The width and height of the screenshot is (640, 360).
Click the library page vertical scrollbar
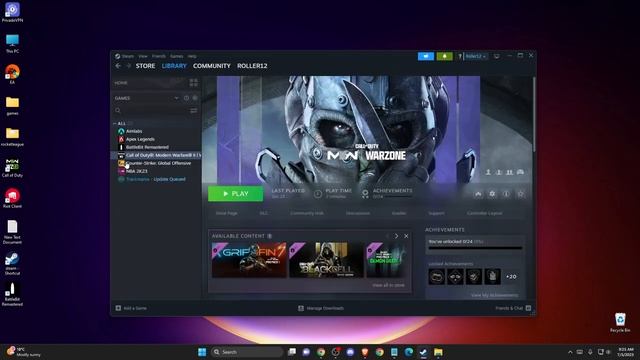[533, 115]
